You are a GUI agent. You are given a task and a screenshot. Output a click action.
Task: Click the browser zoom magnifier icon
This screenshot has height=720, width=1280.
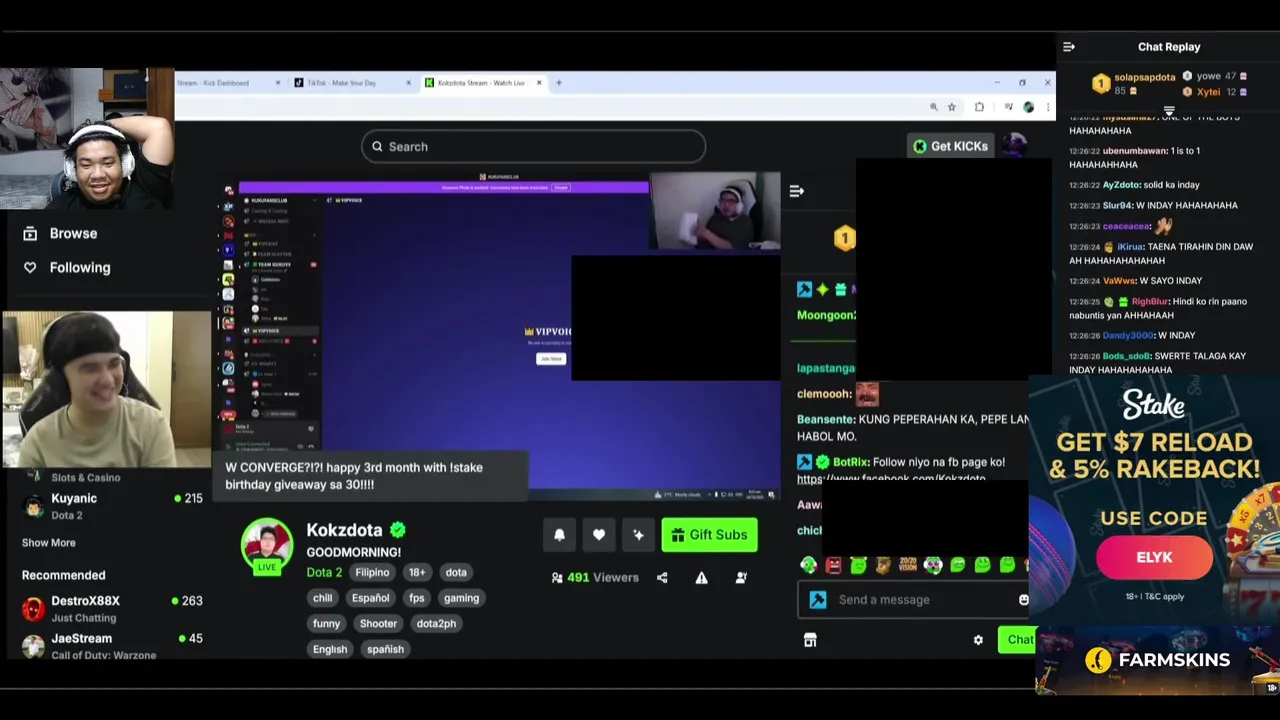(934, 107)
